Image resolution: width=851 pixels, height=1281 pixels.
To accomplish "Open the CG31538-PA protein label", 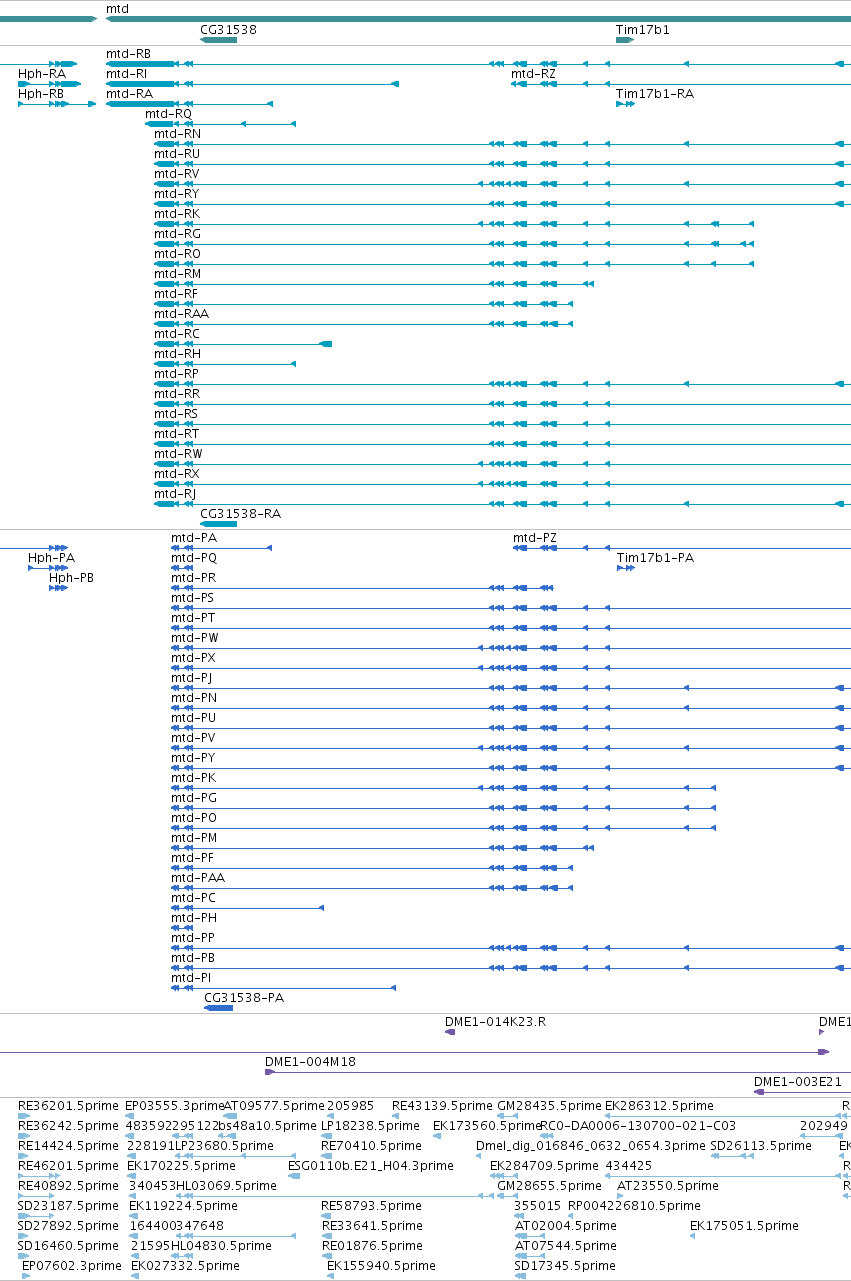I will pos(244,998).
